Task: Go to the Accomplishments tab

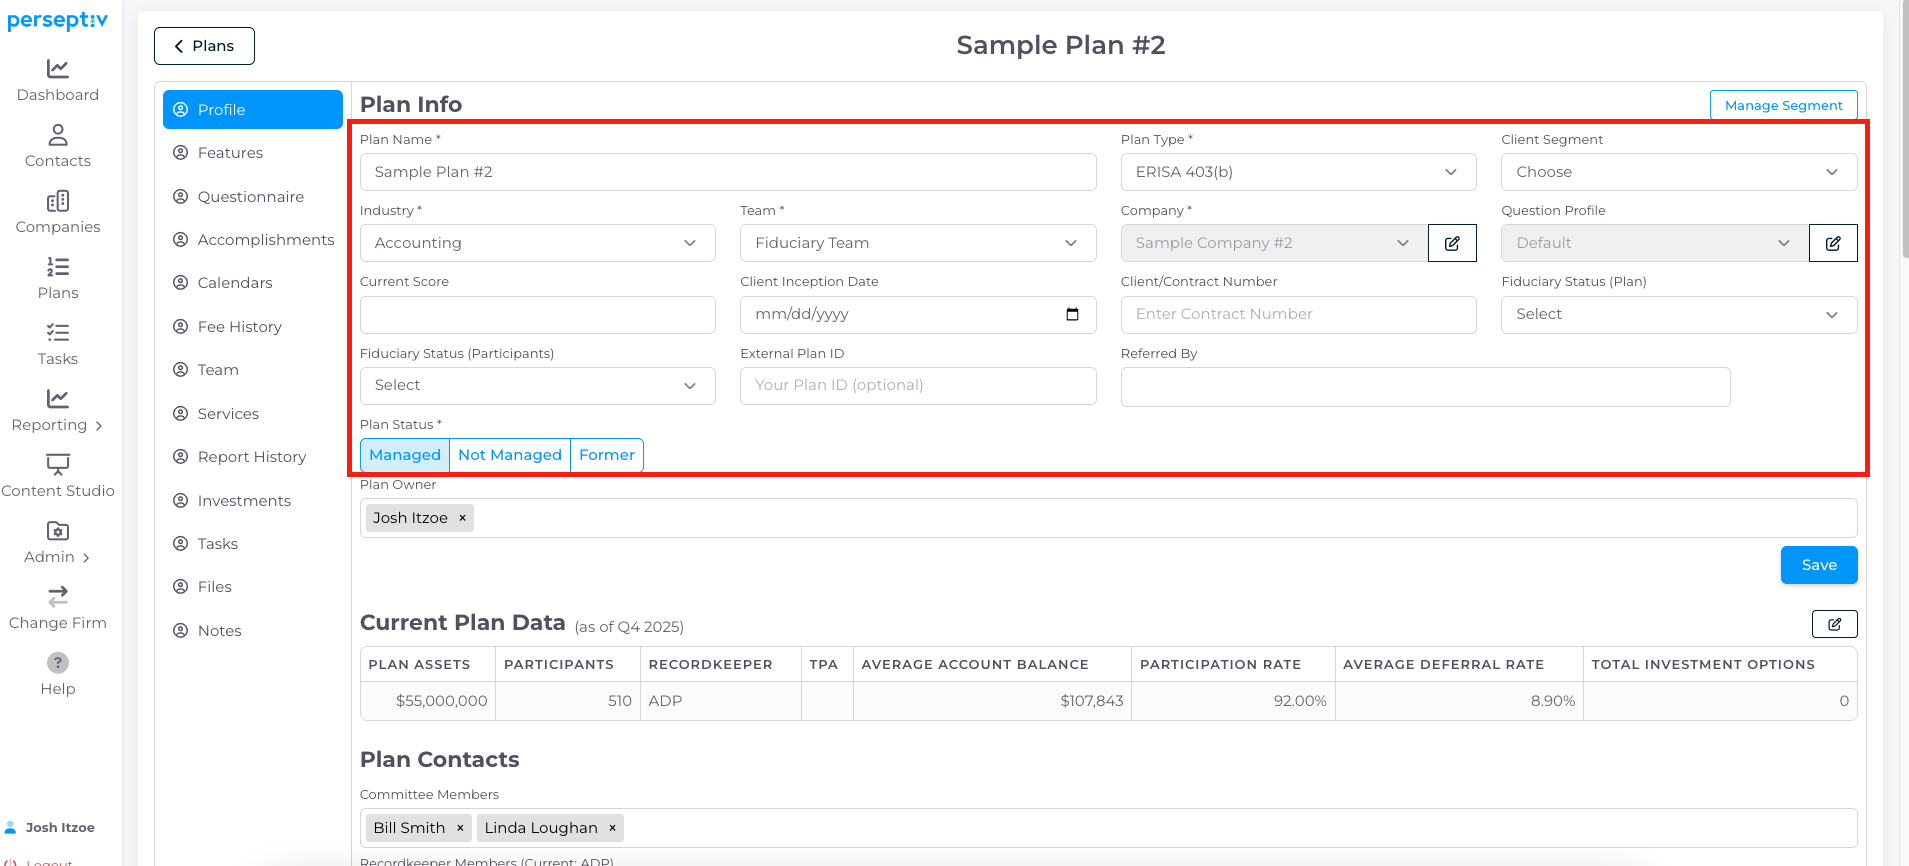Action: coord(253,240)
